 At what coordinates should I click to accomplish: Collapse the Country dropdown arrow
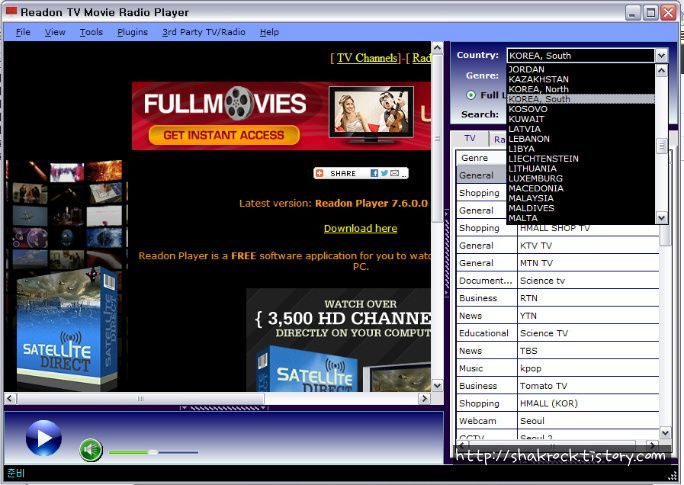(x=661, y=55)
